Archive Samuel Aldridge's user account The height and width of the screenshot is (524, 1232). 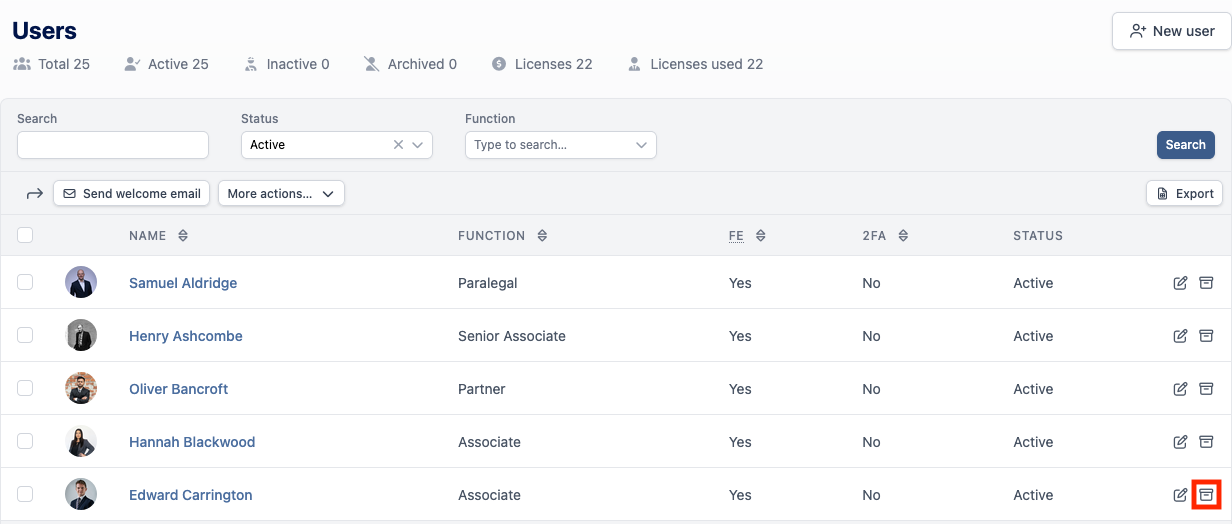1206,283
